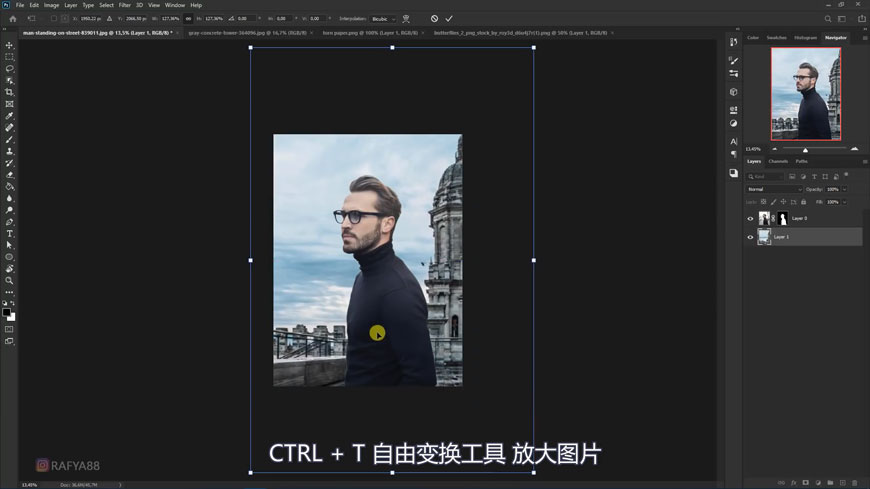Switch to the Channels tab
870x489 pixels.
pos(778,161)
